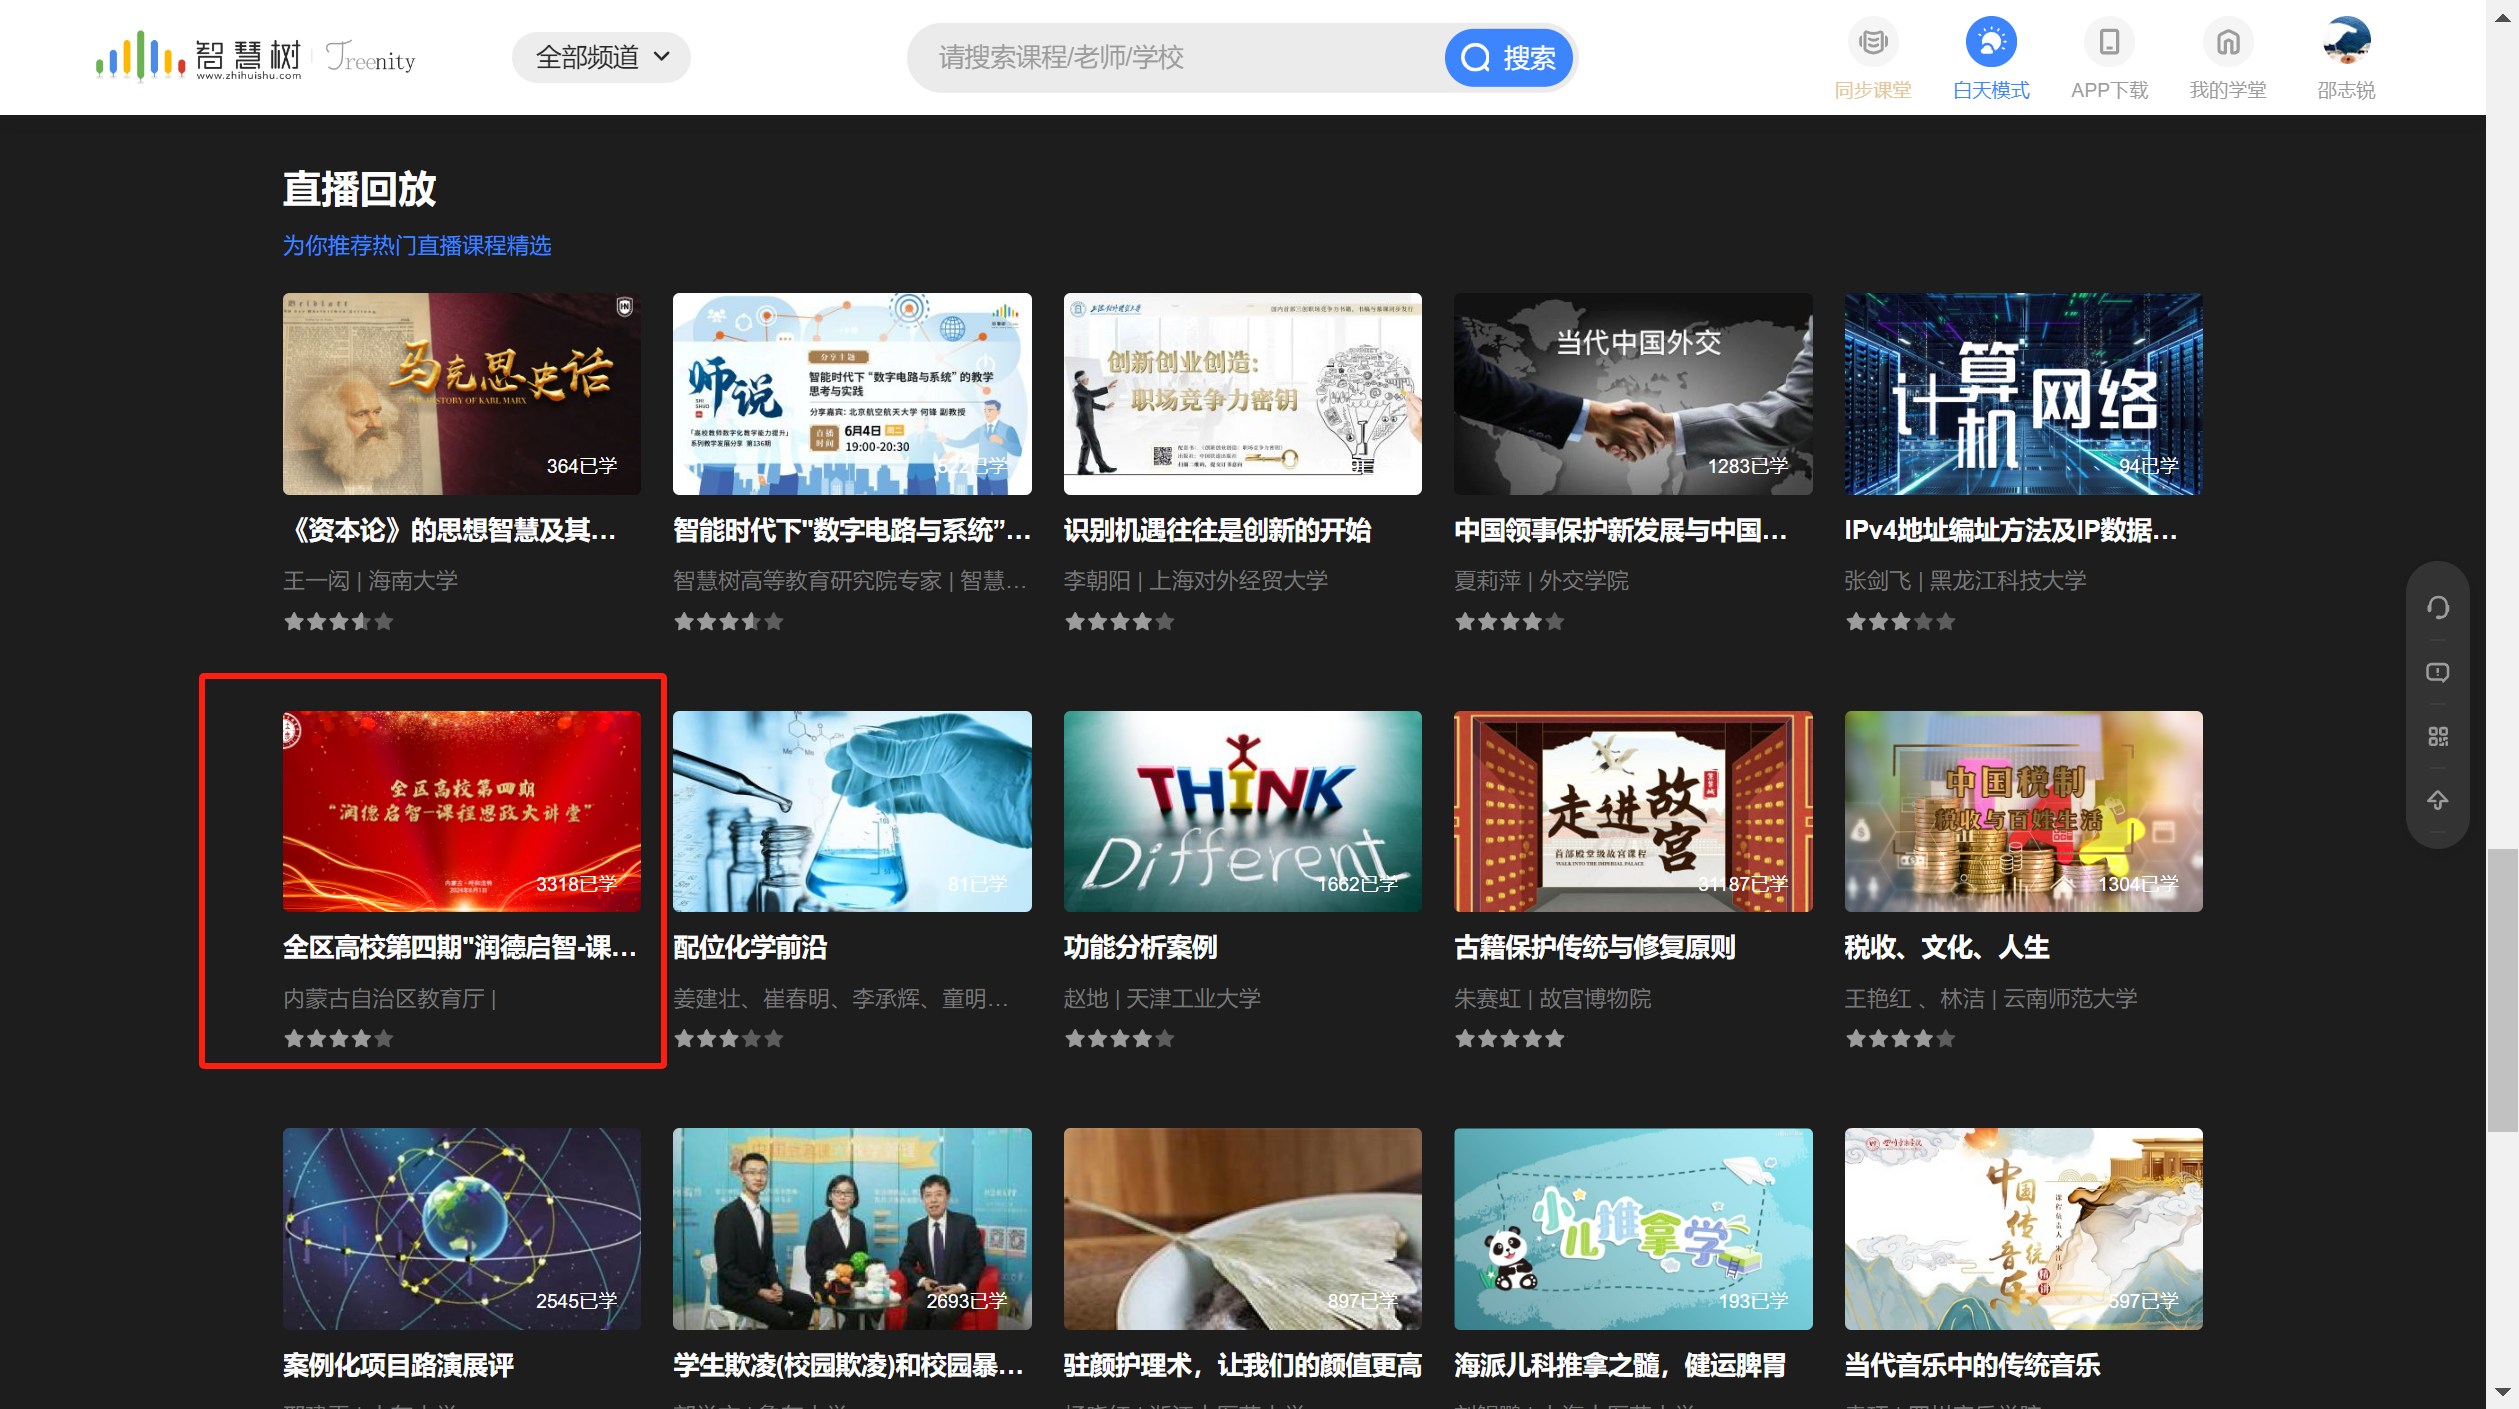
Task: Toggle 白天模式 day mode
Action: coord(1990,42)
